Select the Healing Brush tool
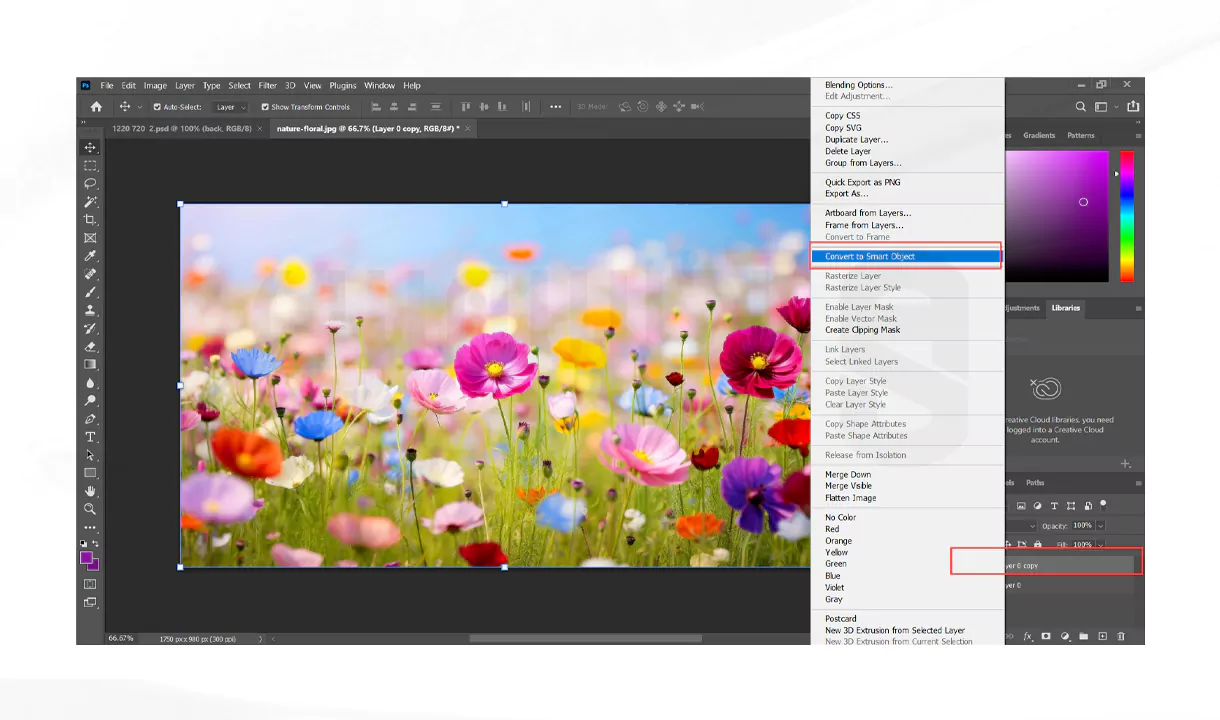The height and width of the screenshot is (720, 1220). [90, 274]
